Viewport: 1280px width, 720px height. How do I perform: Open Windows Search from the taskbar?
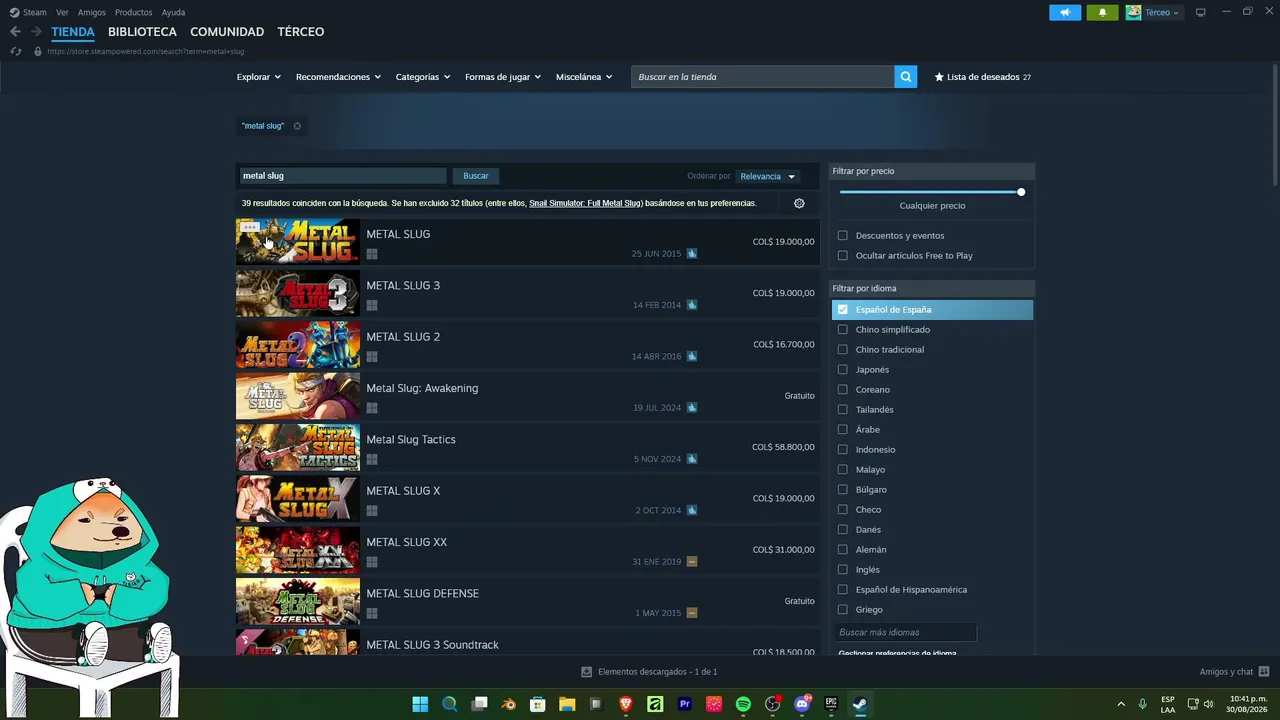[x=450, y=704]
